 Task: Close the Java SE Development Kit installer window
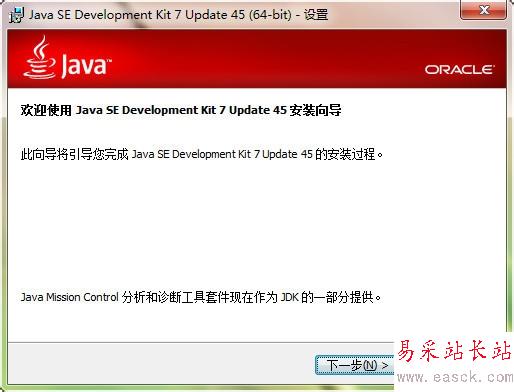click(x=483, y=10)
